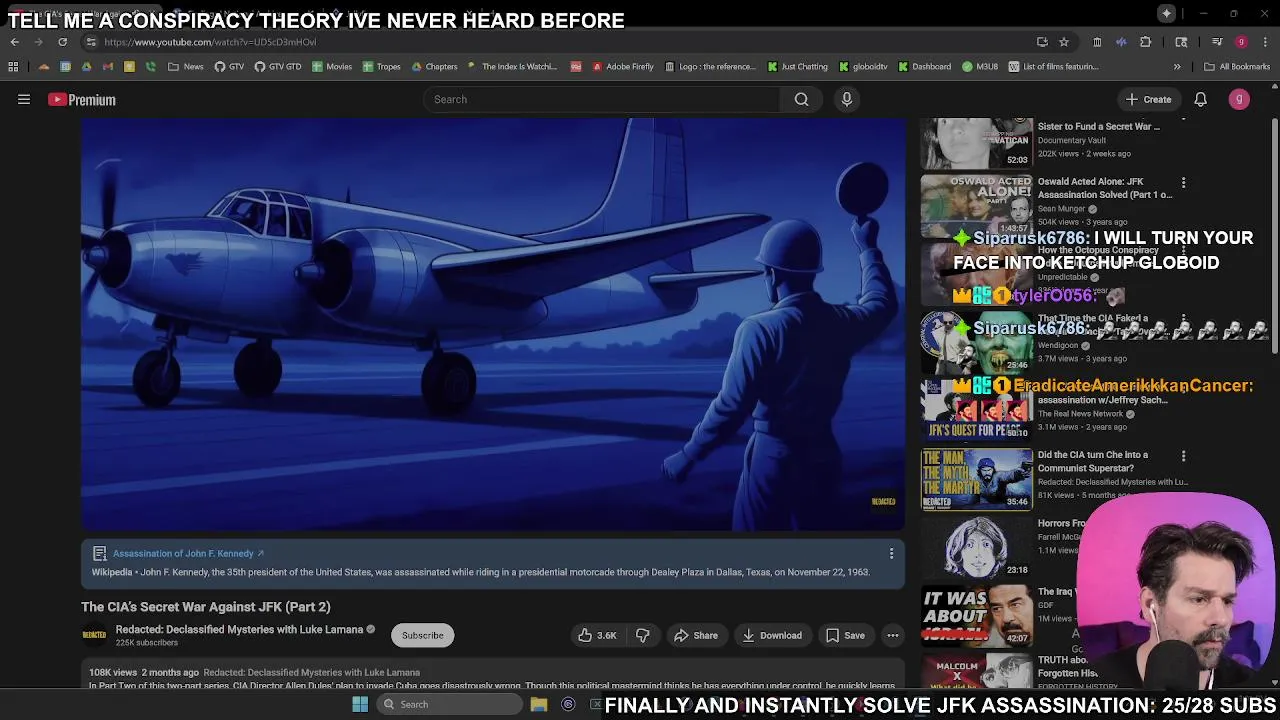
Task: Dislike the video with thumbs-down
Action: pos(643,635)
